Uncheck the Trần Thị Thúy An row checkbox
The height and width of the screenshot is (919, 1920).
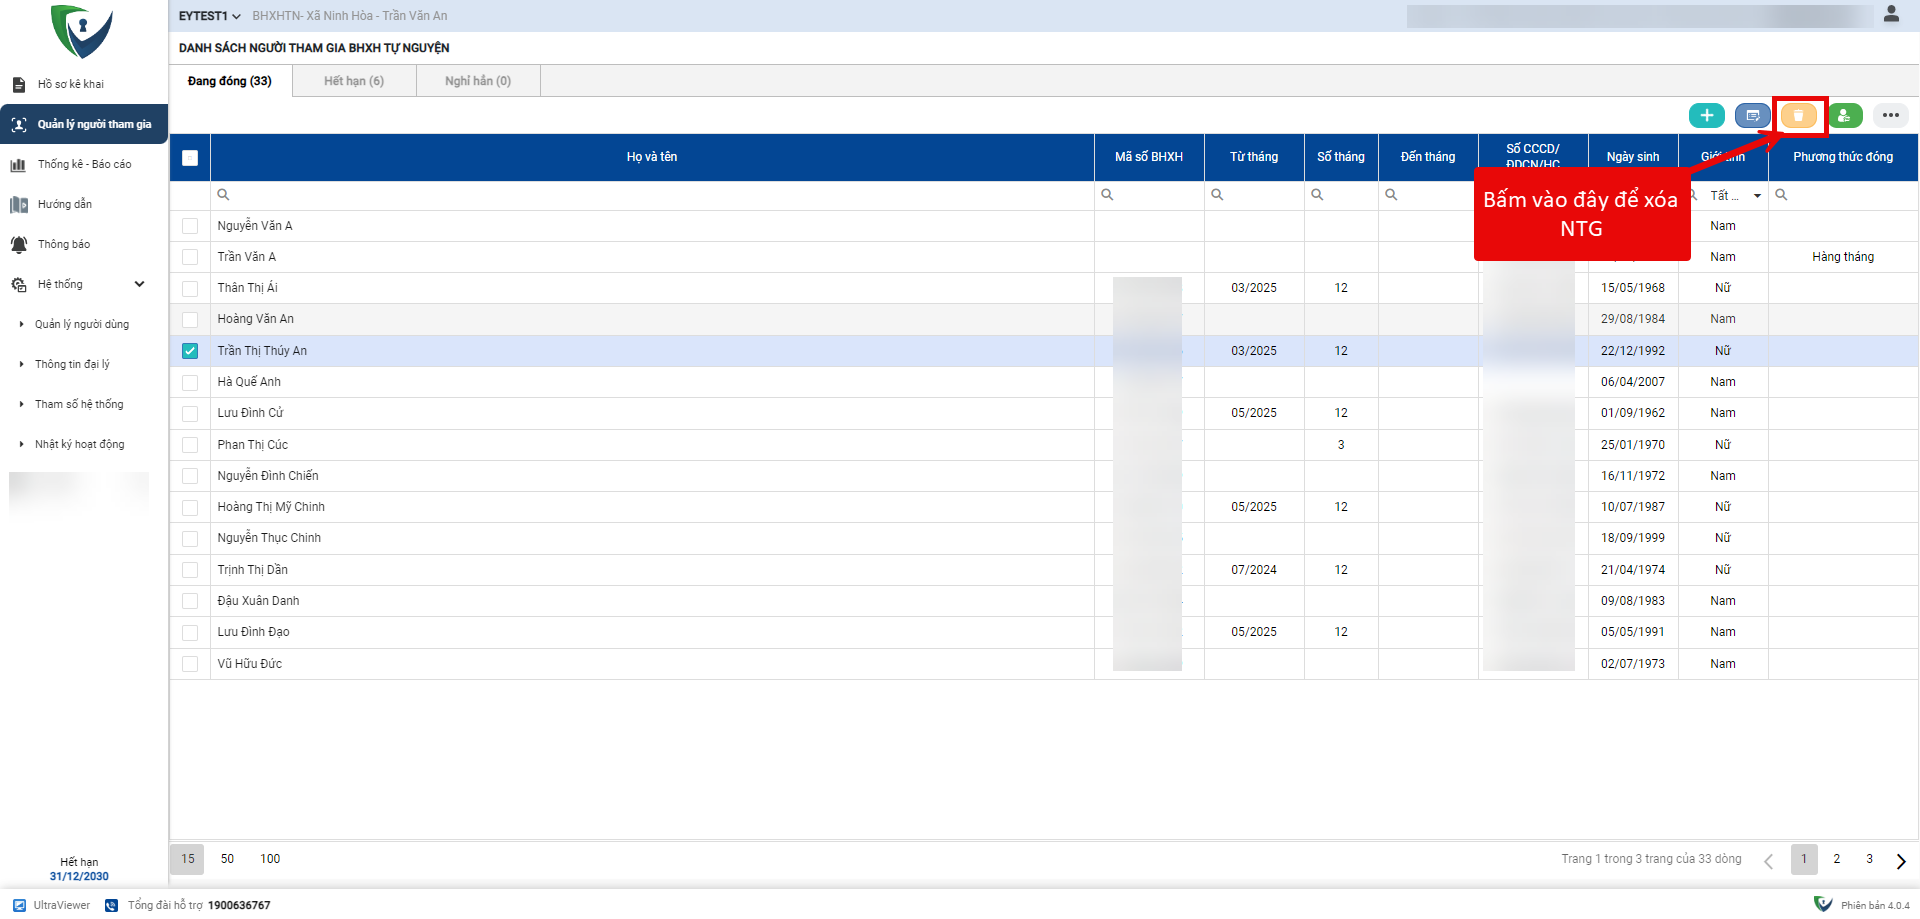[x=190, y=351]
